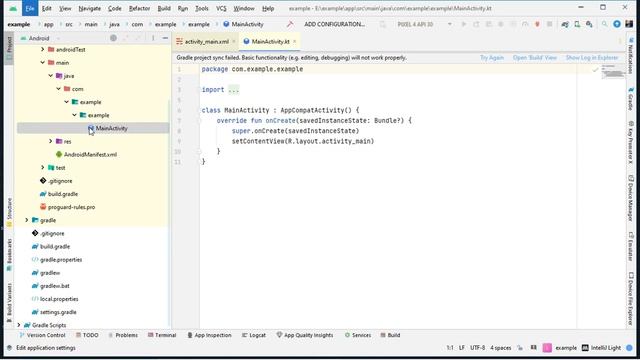Click the build hammer icon in toolbar

coord(290,24)
